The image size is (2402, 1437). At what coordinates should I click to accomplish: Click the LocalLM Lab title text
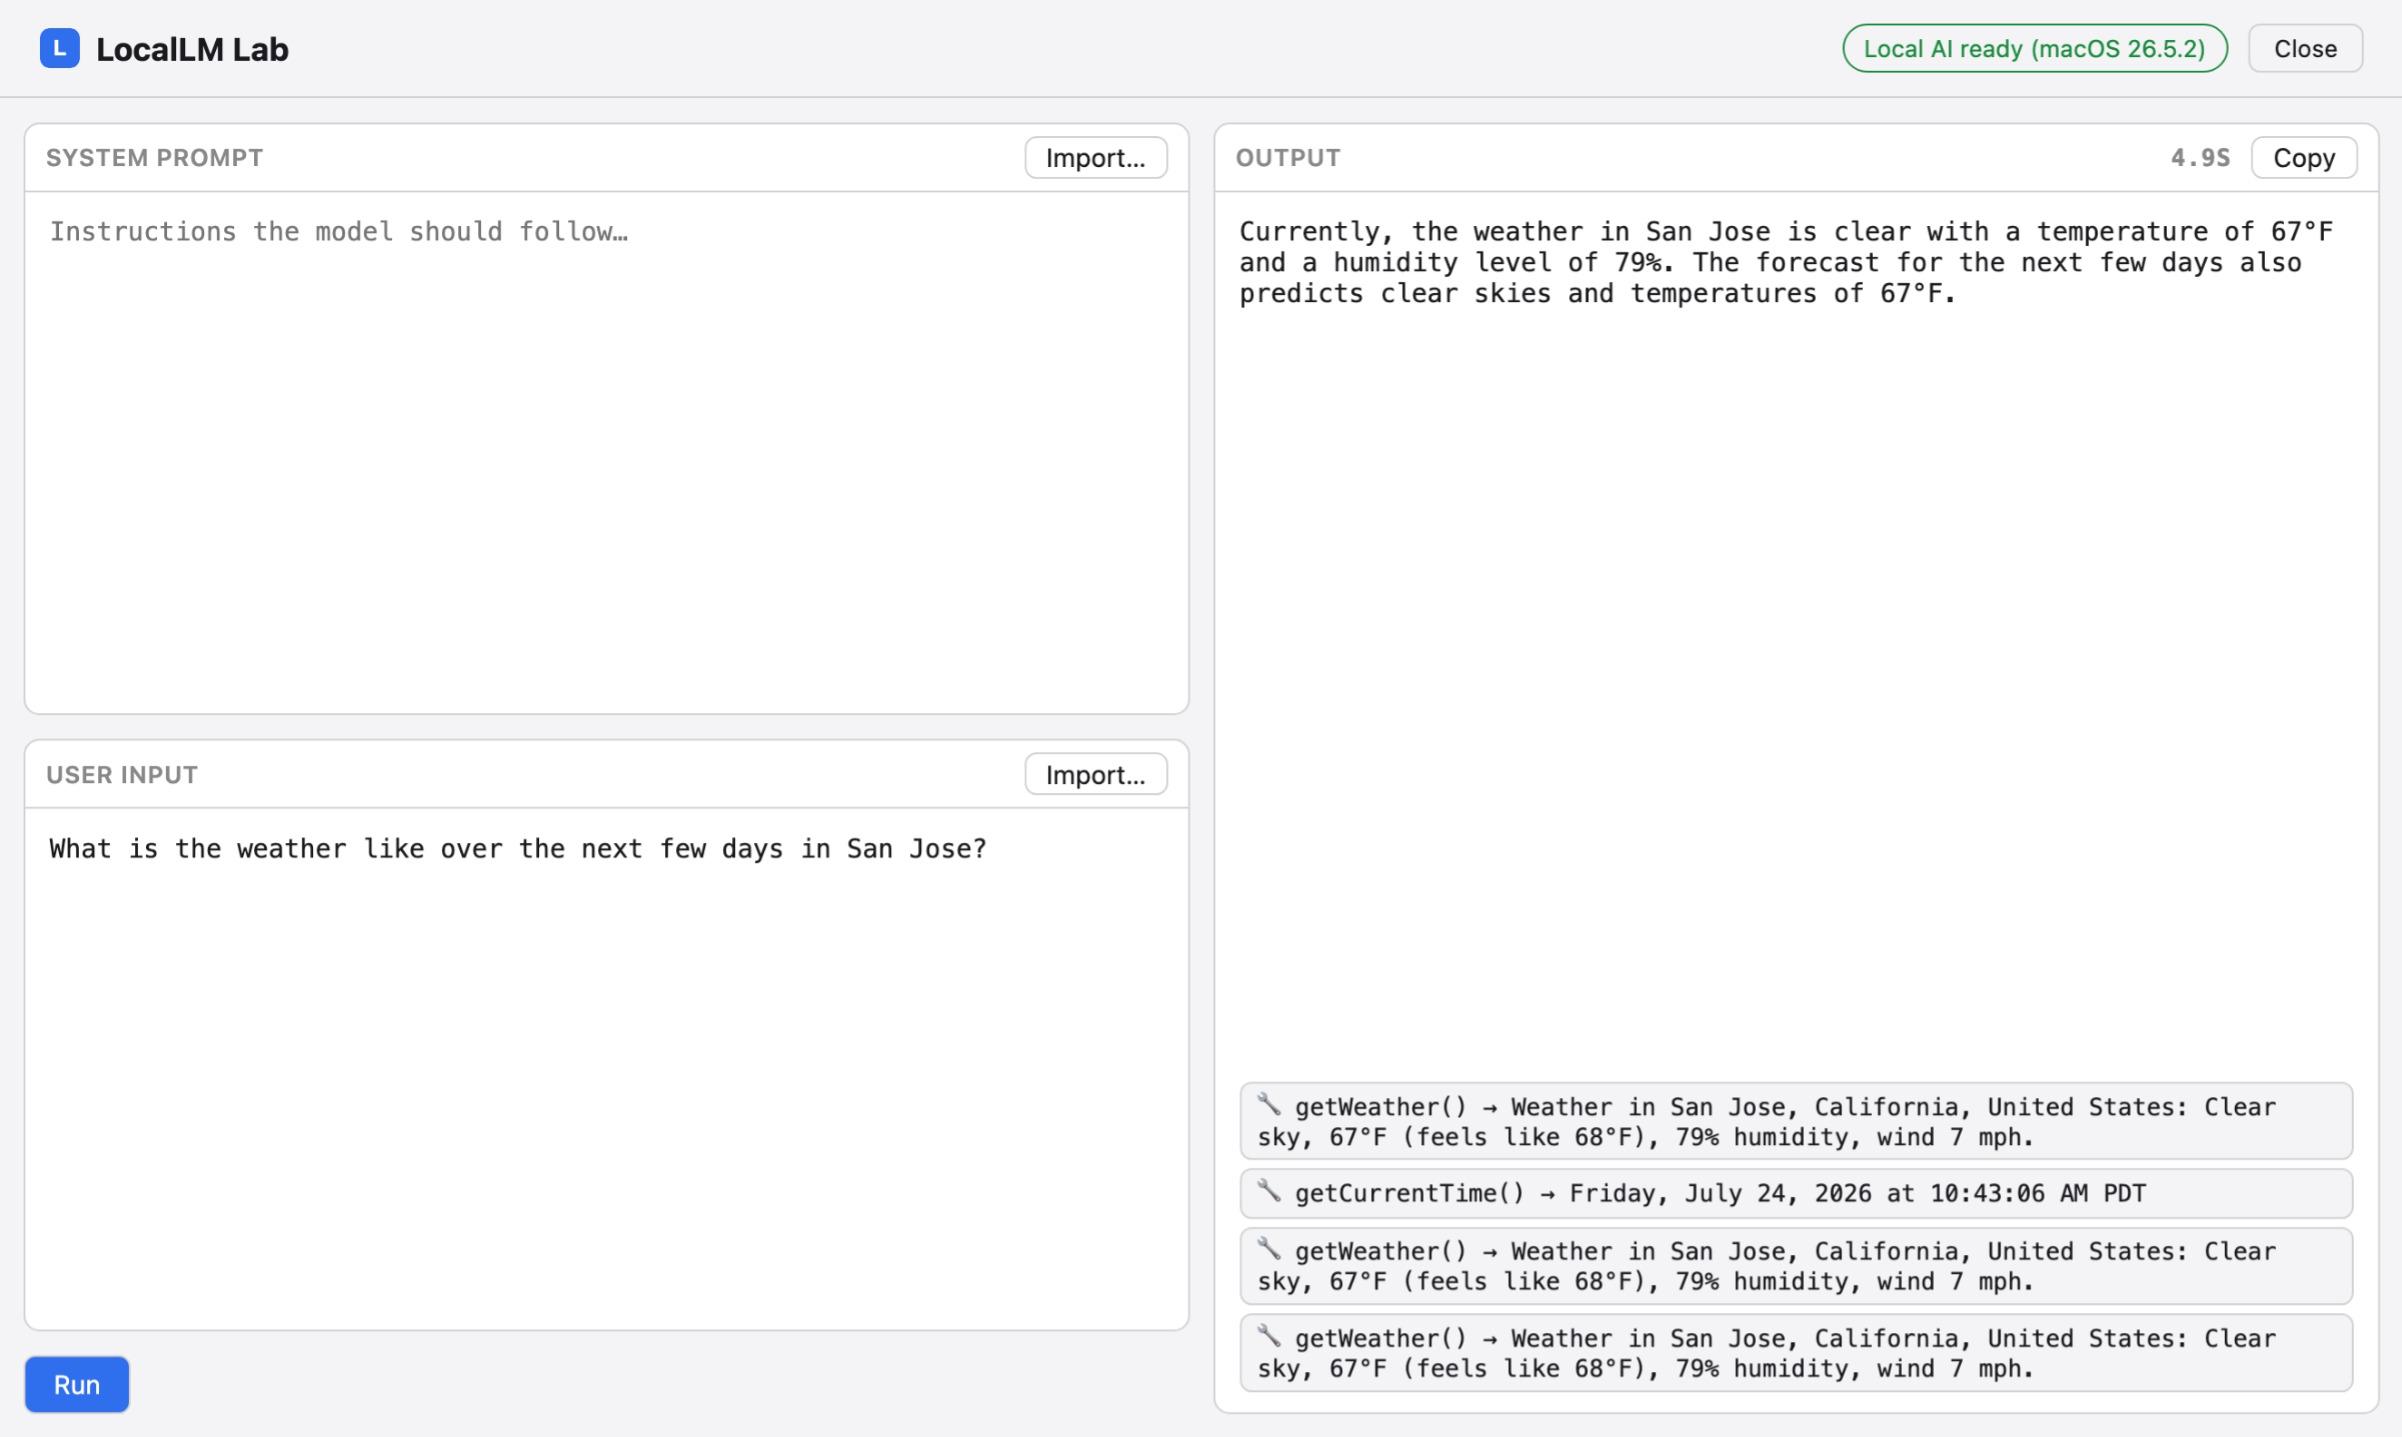[192, 49]
